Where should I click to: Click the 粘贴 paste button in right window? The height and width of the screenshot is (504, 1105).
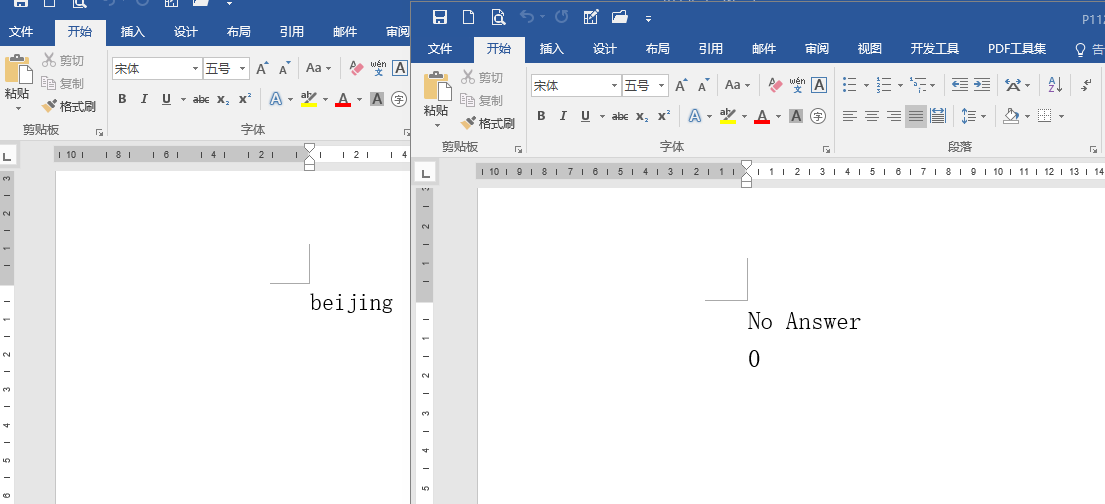(436, 100)
